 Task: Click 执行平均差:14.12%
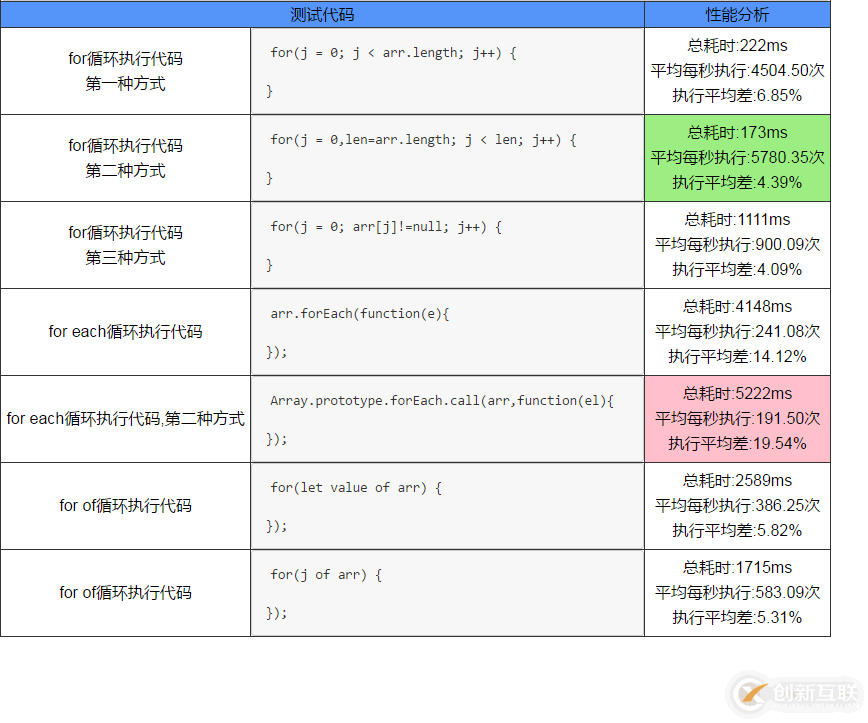(x=737, y=356)
